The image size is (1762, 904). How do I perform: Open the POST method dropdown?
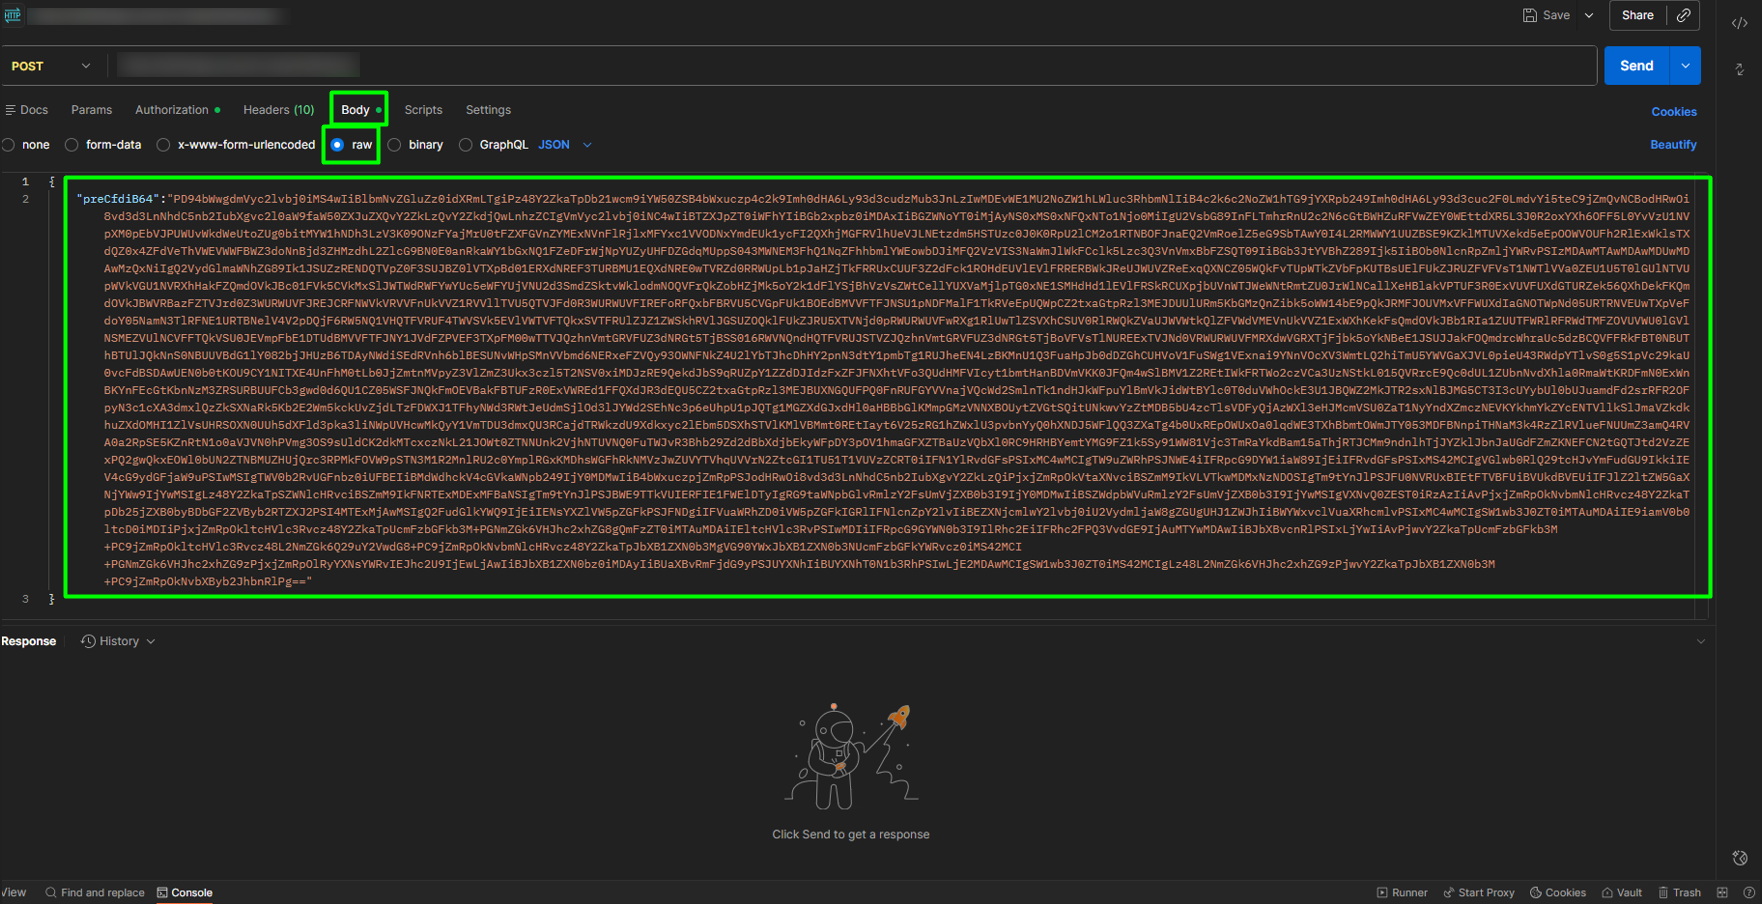[51, 66]
